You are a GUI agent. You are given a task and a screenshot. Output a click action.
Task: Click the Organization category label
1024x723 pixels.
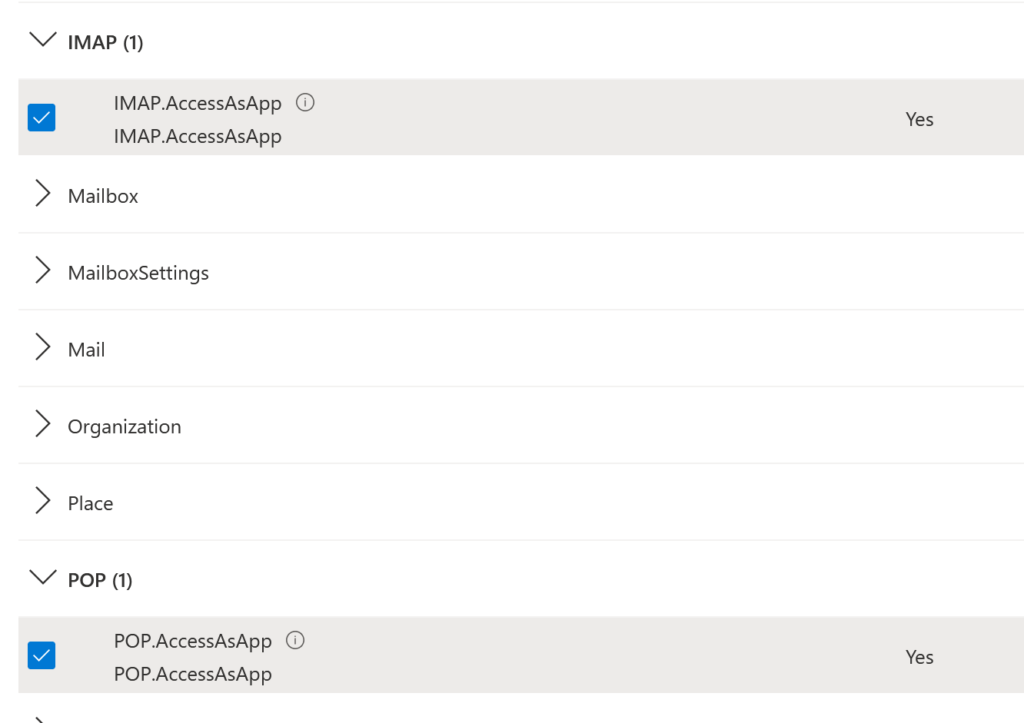124,427
